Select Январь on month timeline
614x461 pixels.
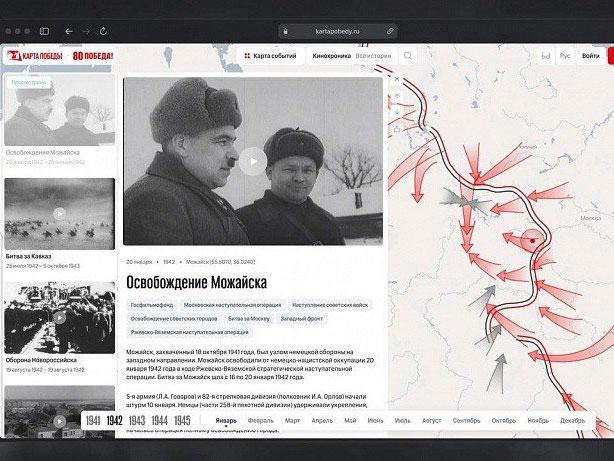[226, 421]
